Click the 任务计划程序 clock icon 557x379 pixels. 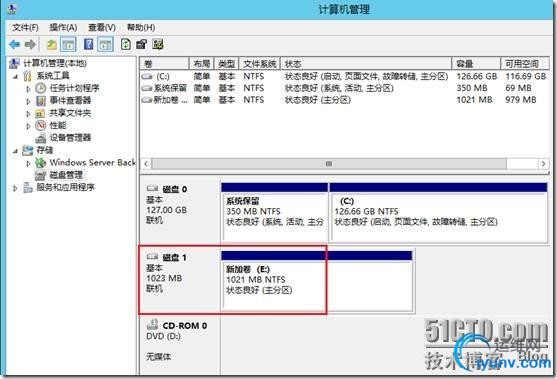tap(41, 88)
